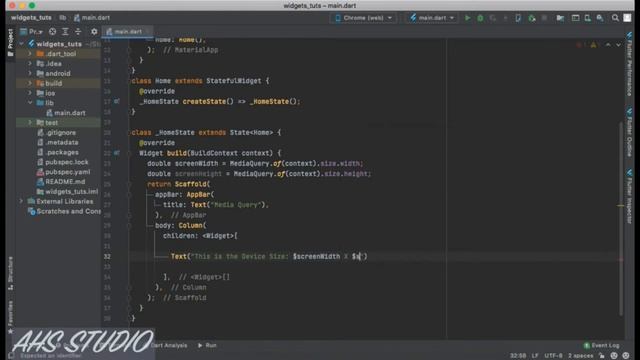Image resolution: width=640 pixels, height=360 pixels.
Task: Click the yellow warning stripe mark on scrollbar
Action: click(x=620, y=206)
